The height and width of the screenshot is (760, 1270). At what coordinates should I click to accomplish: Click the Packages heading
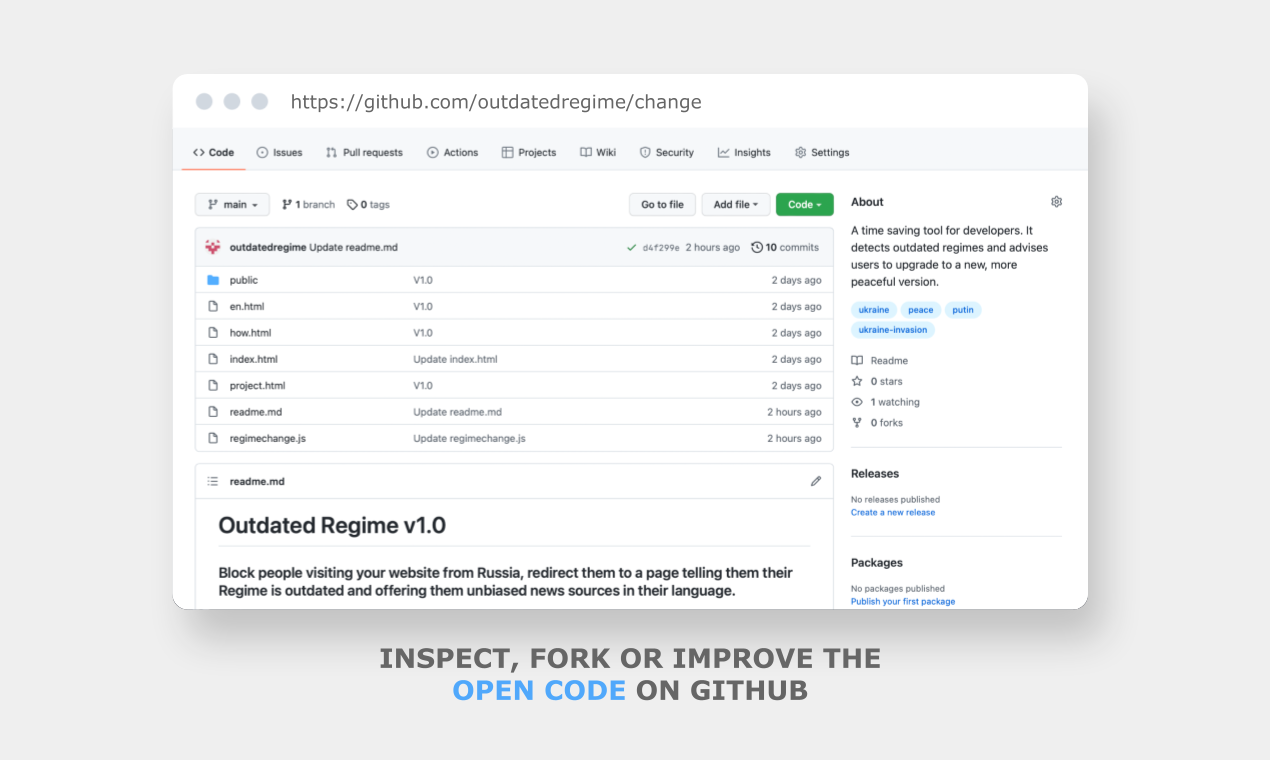click(877, 563)
